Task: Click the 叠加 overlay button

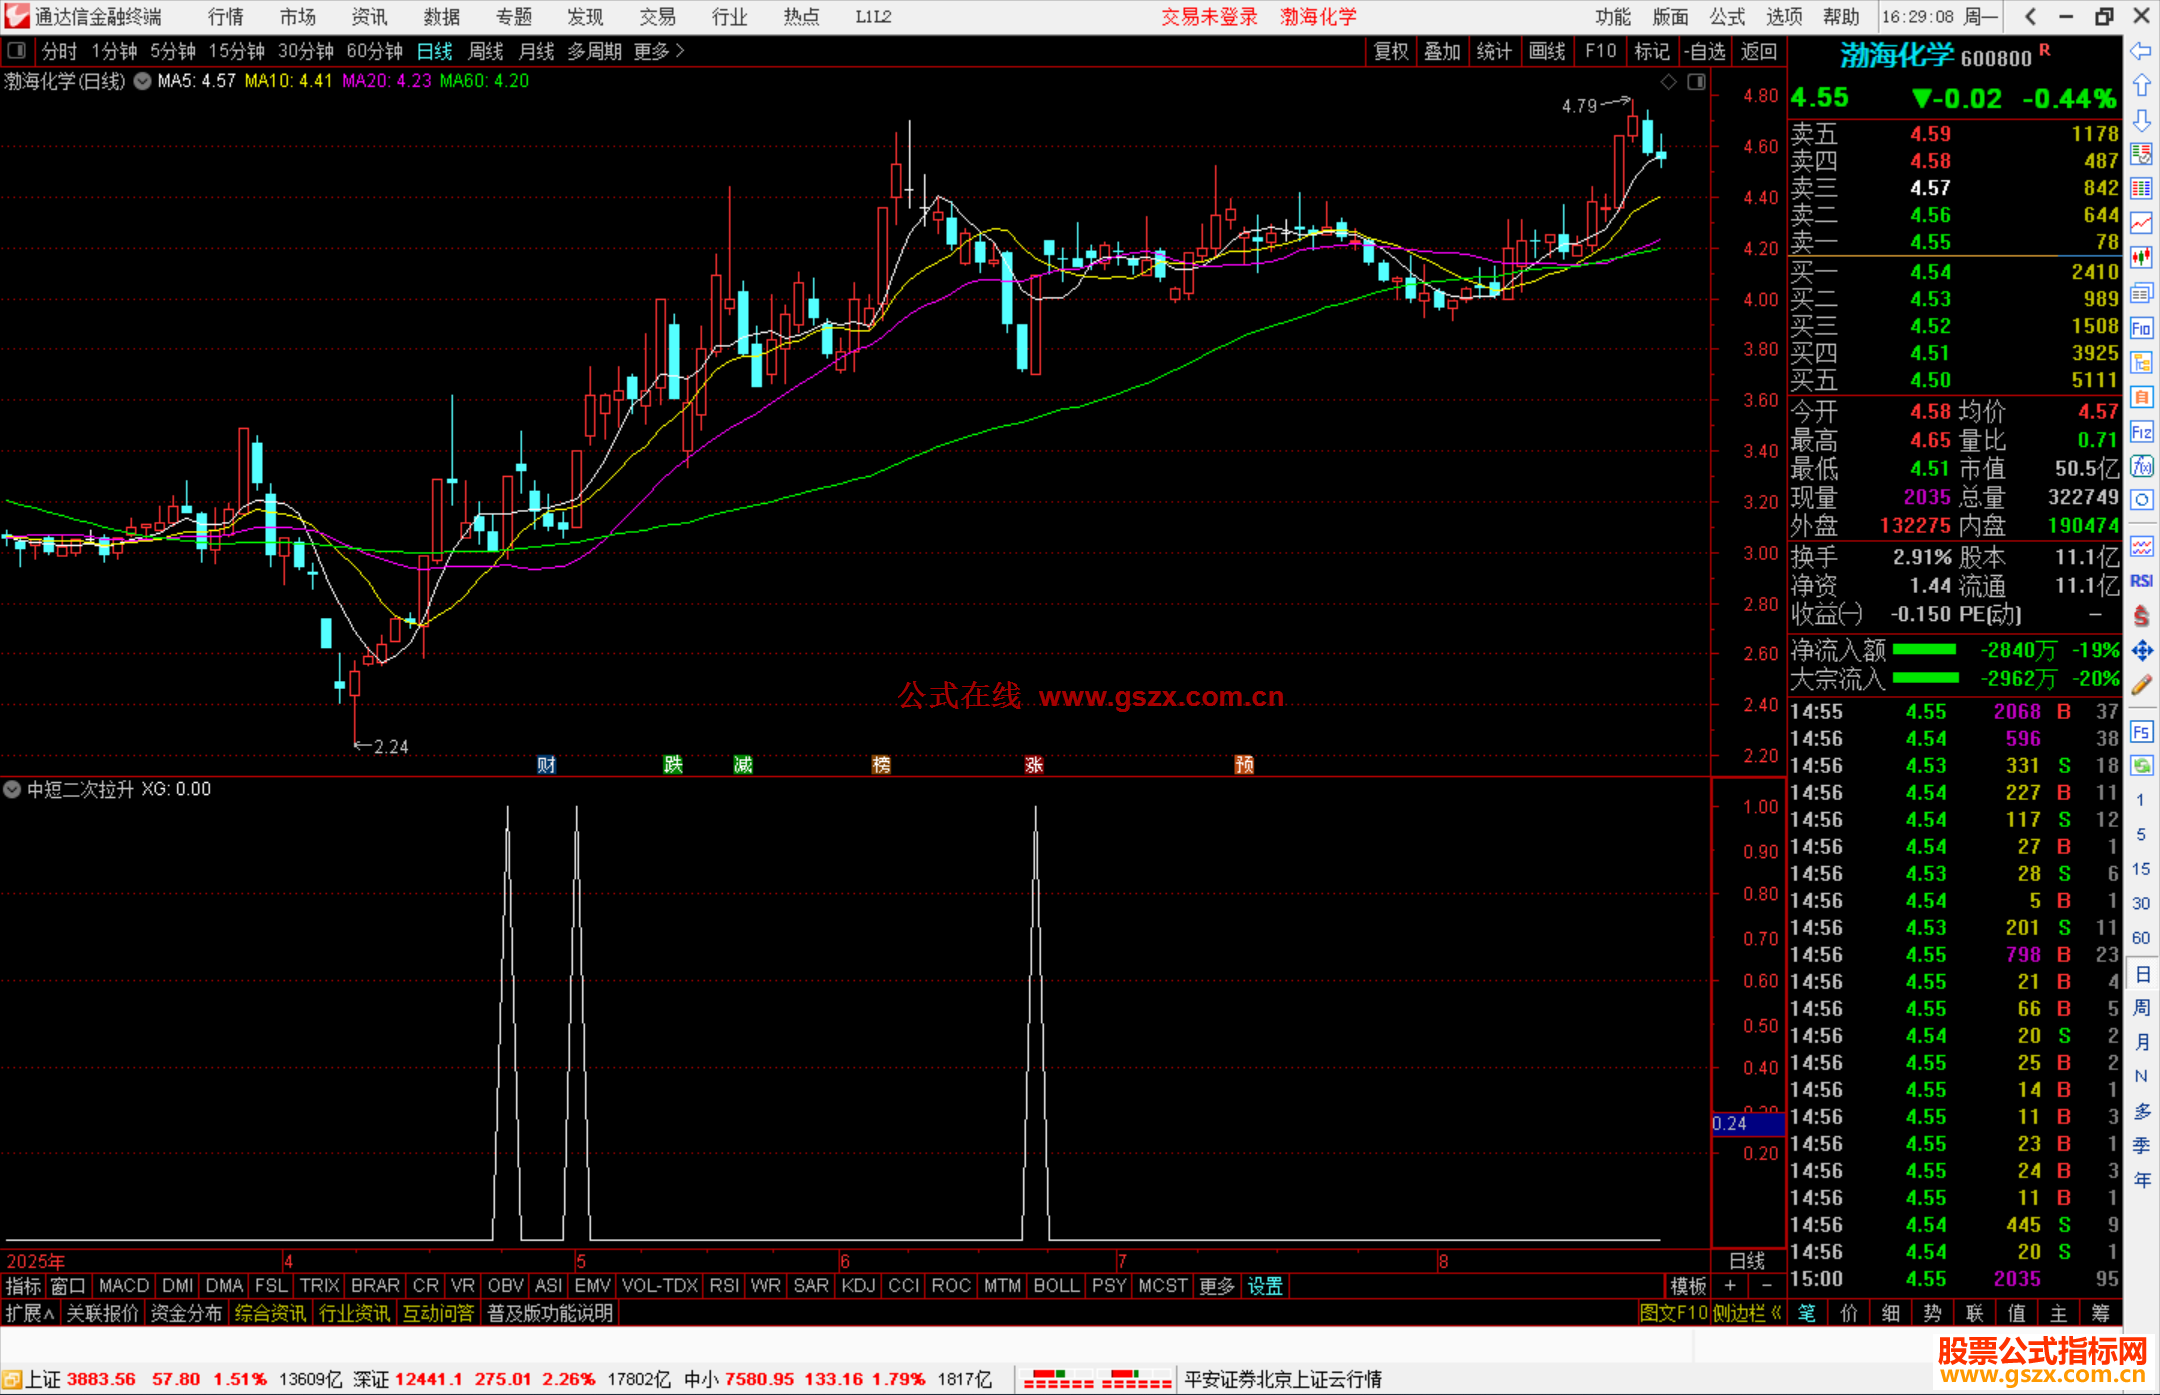Action: pos(1442,51)
